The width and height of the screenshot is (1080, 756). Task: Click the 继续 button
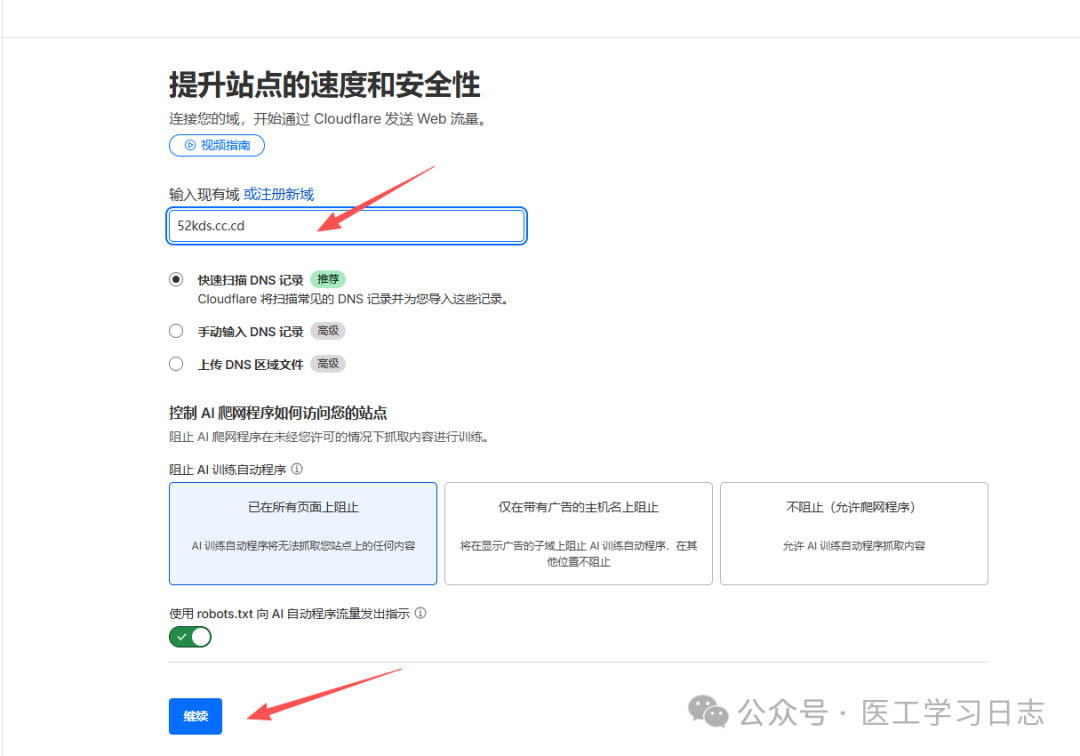[195, 716]
